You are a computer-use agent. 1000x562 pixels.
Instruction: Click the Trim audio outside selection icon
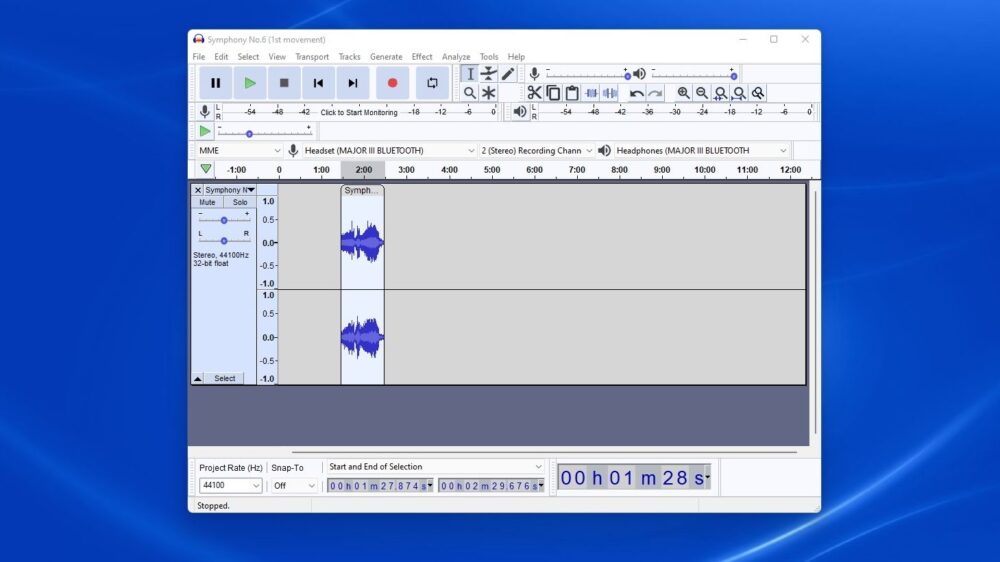[x=591, y=93]
